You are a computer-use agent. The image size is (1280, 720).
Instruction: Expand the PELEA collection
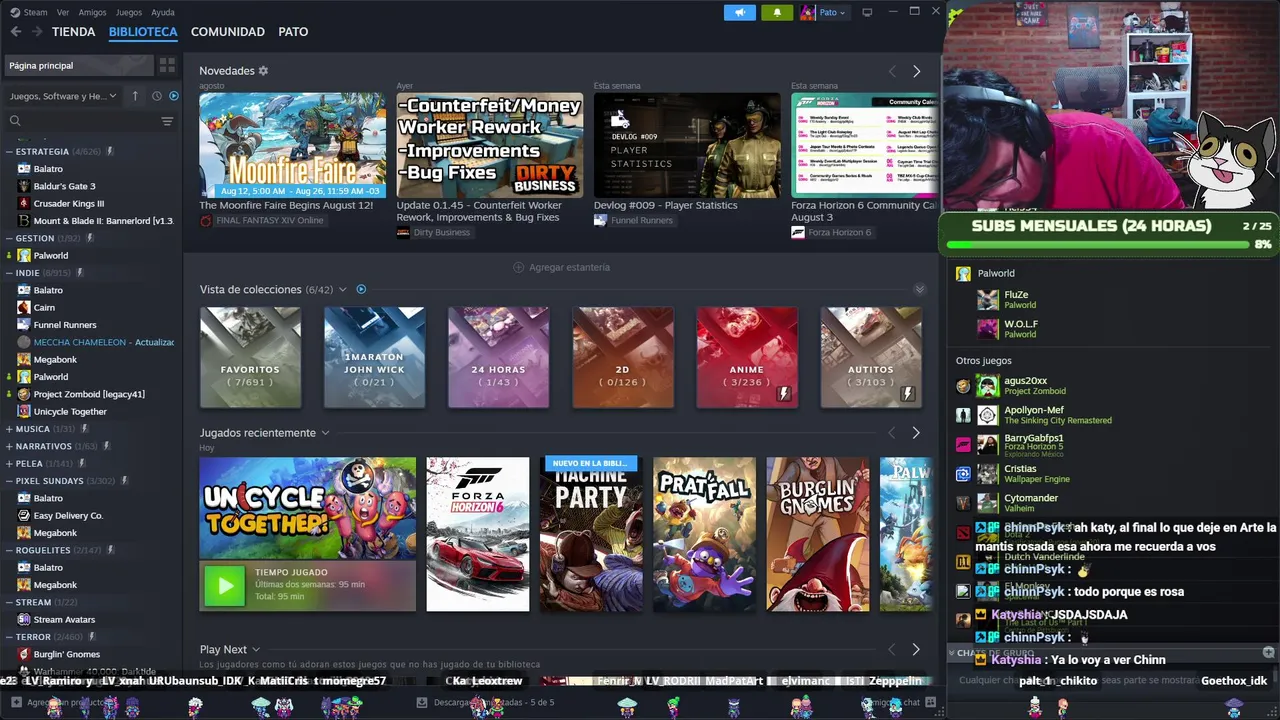pos(9,464)
